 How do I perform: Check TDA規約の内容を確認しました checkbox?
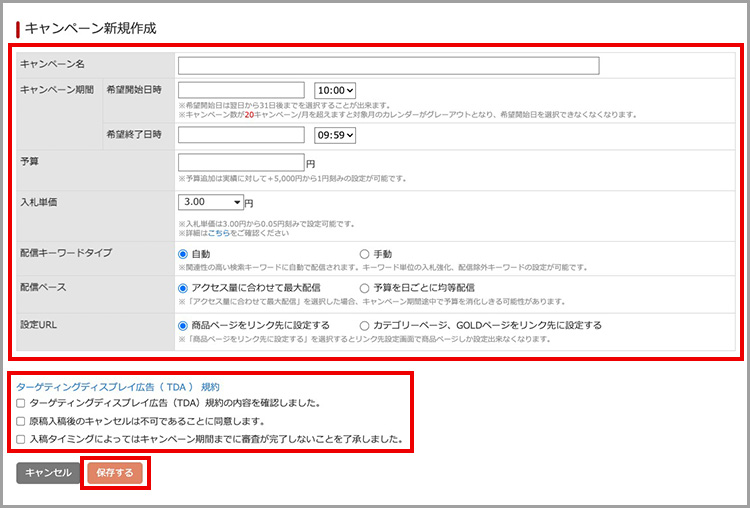coord(21,403)
